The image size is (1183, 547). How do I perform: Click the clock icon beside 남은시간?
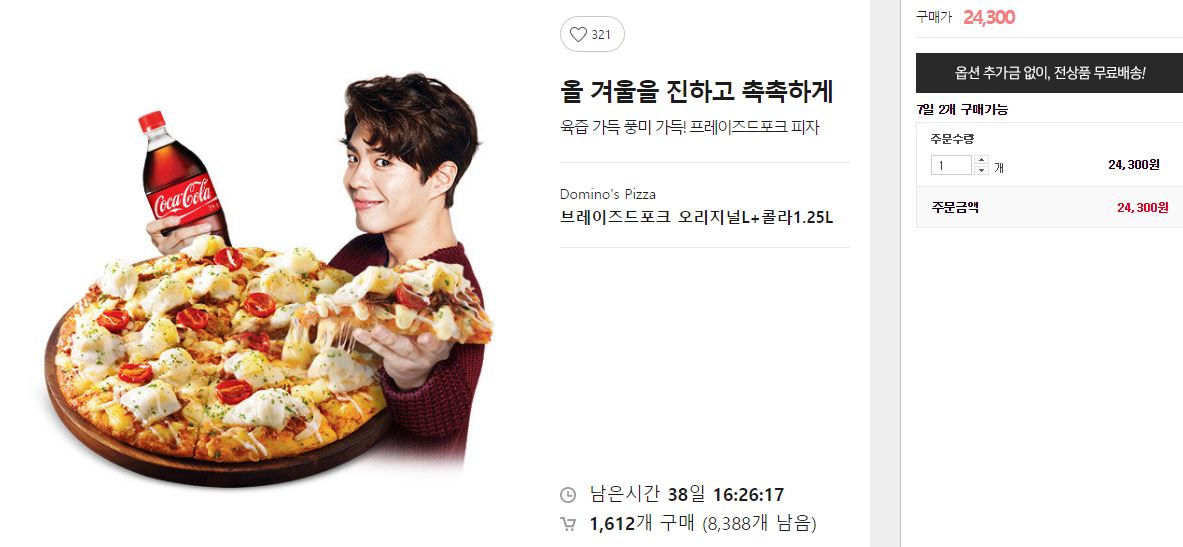tap(567, 496)
